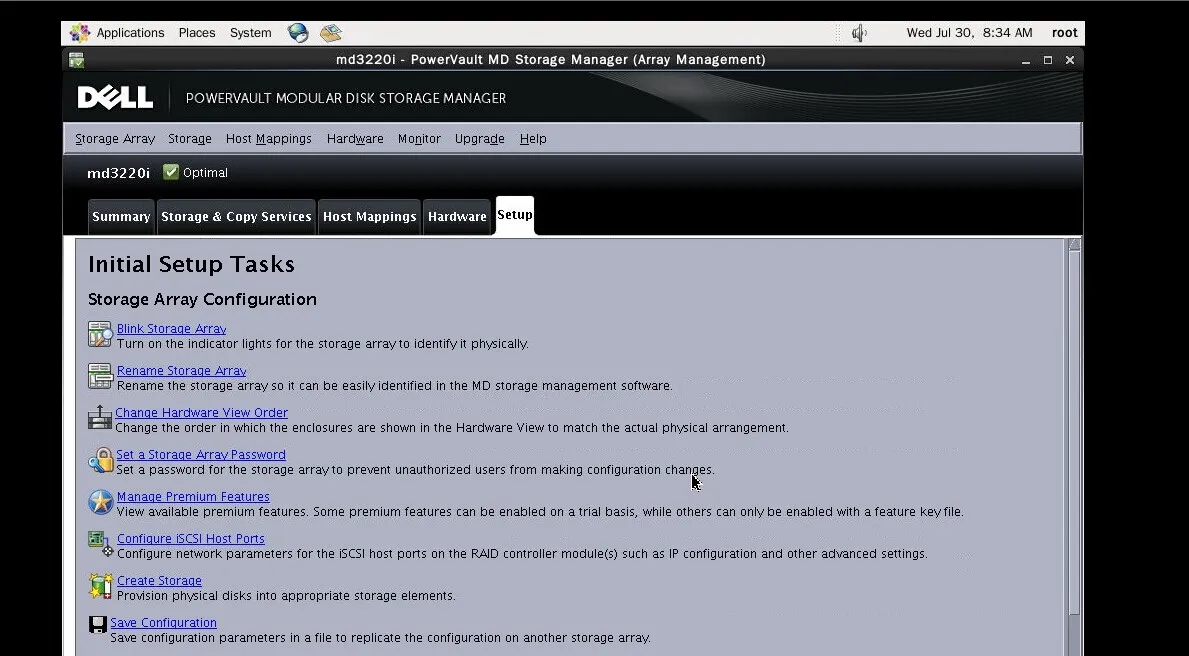Open the Change Hardware View Order link
The height and width of the screenshot is (656, 1189).
click(x=201, y=413)
